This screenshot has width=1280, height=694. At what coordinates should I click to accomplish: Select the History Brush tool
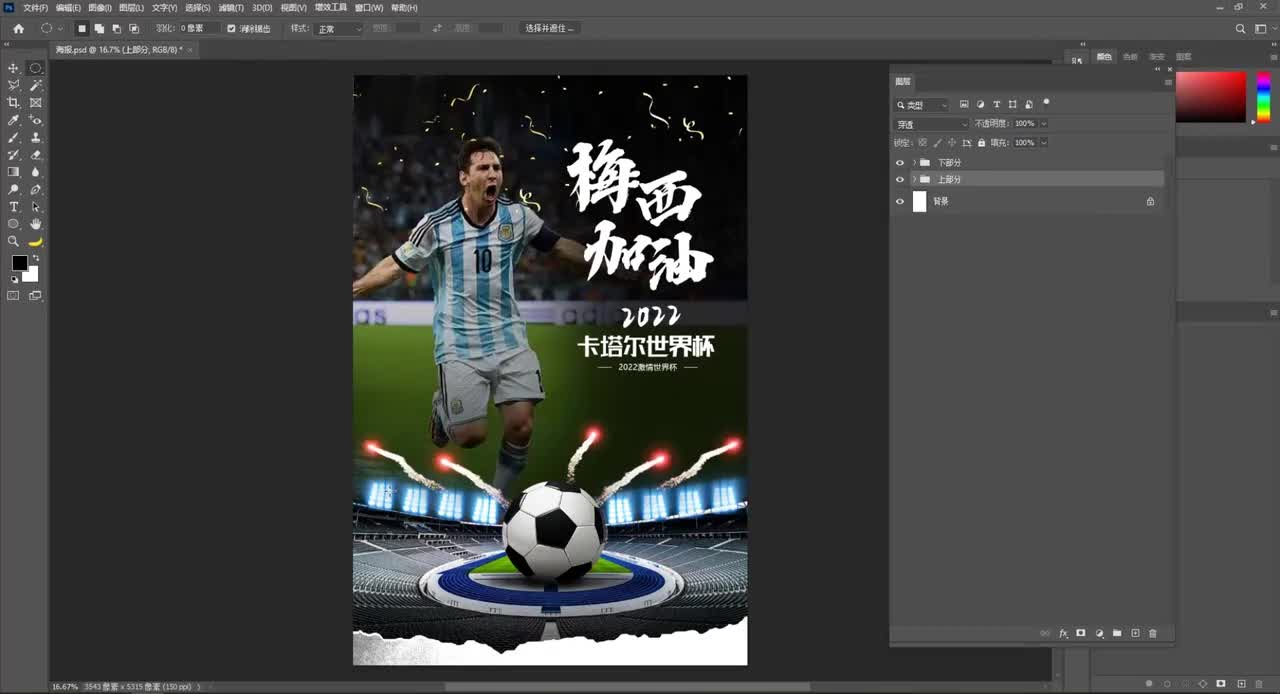click(13, 154)
